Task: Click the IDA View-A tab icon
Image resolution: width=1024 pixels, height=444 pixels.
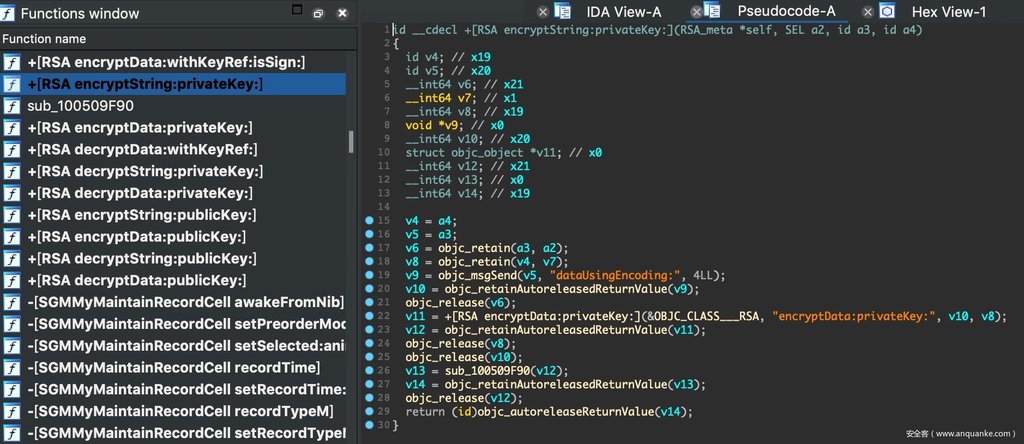Action: (563, 12)
